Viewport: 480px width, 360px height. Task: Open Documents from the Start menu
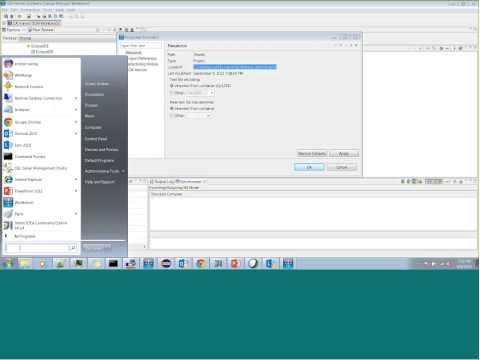point(94,94)
